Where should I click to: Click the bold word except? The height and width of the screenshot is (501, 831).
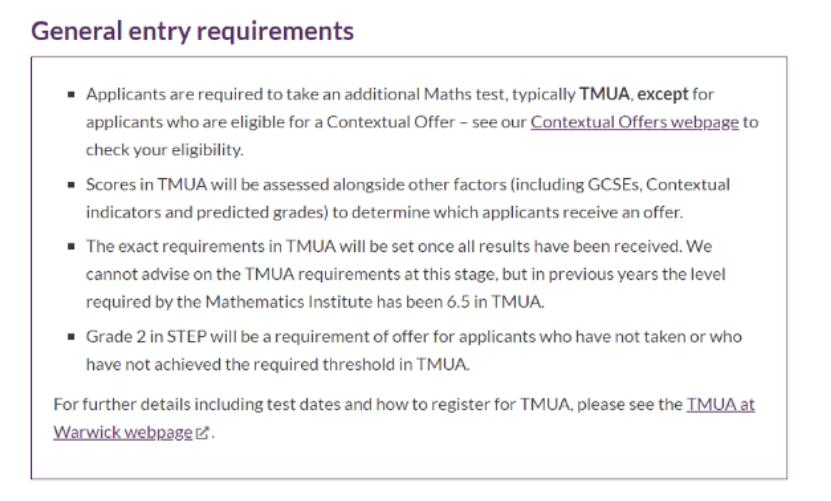point(662,94)
